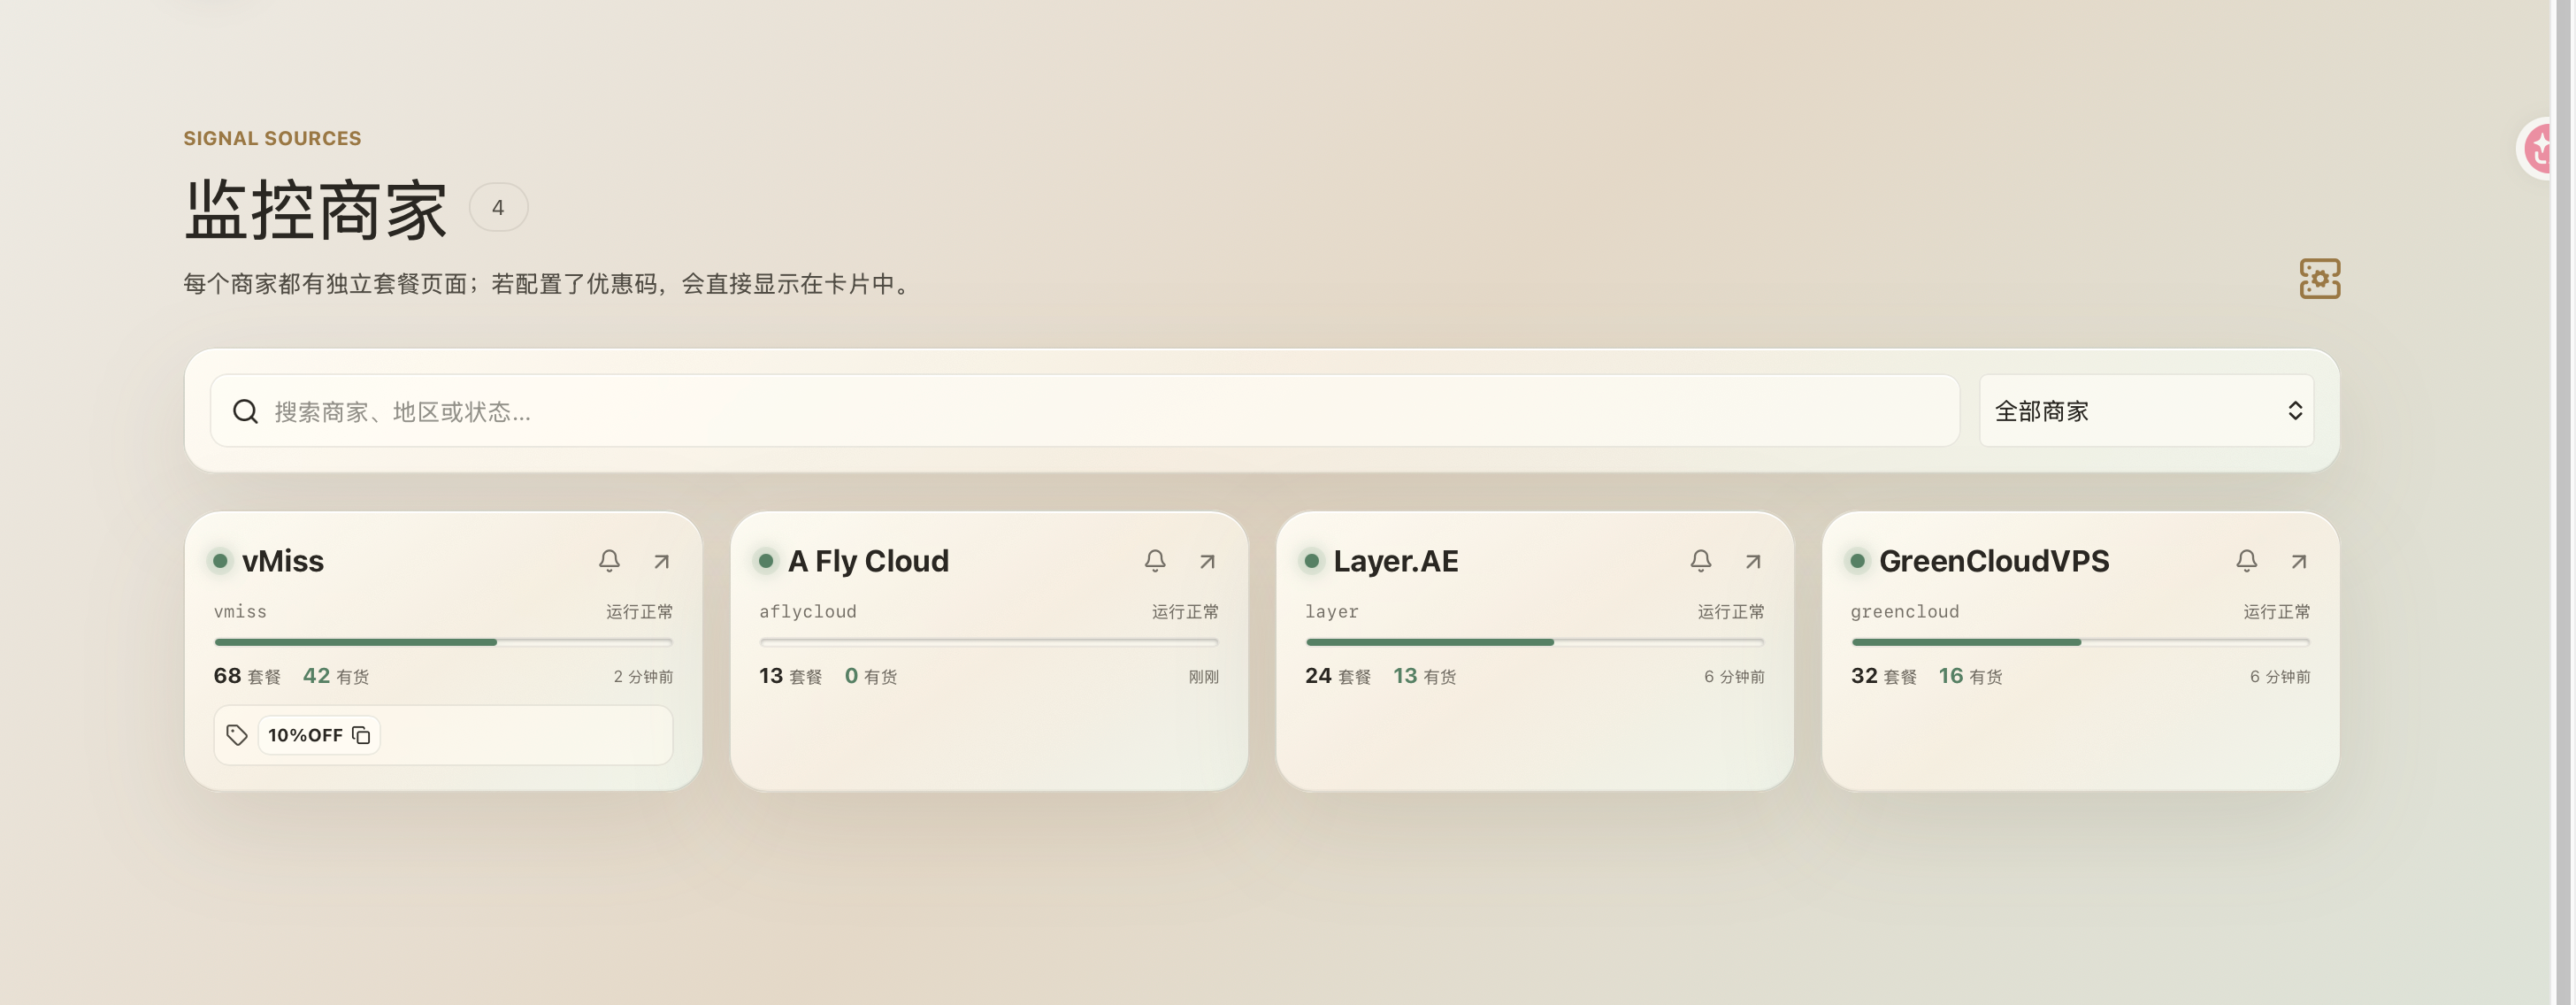Open A Fly Cloud external link arrow
2576x1005 pixels.
click(1208, 561)
